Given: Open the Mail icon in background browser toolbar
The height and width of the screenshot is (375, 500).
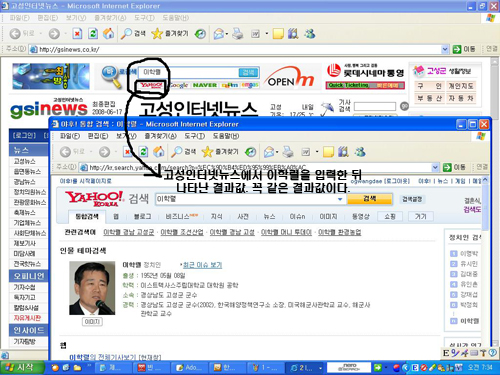Looking at the screenshot, I should click(219, 34).
